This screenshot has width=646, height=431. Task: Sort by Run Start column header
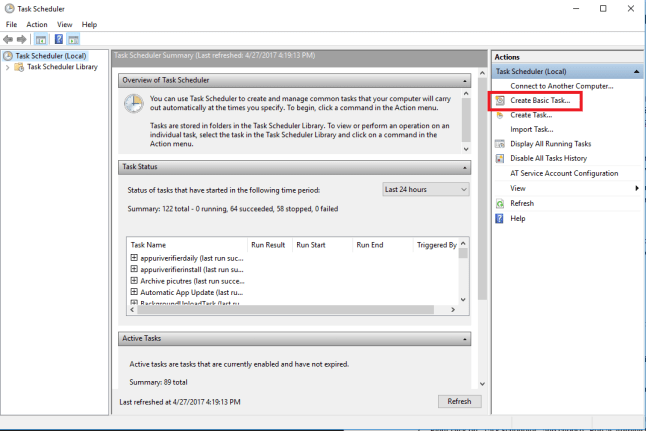[x=322, y=245]
